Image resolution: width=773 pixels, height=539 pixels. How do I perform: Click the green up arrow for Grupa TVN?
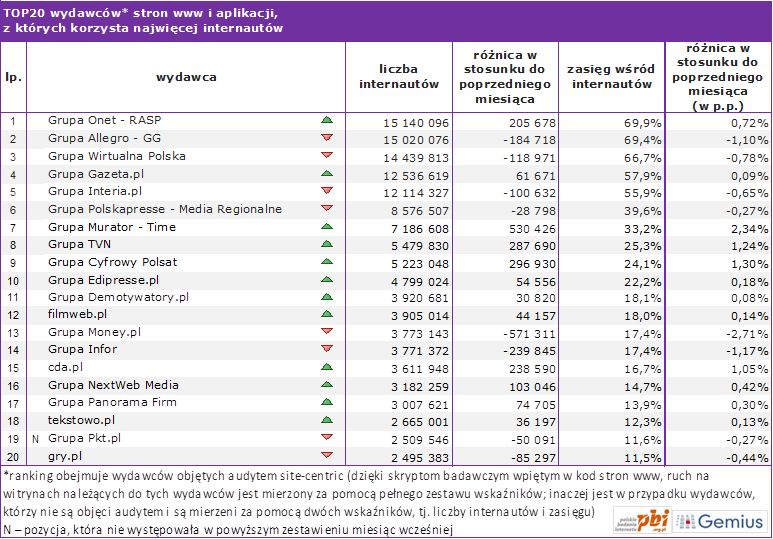327,244
